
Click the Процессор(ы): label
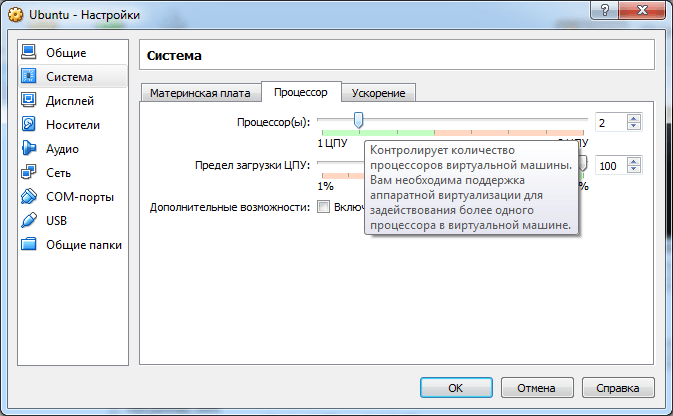273,122
